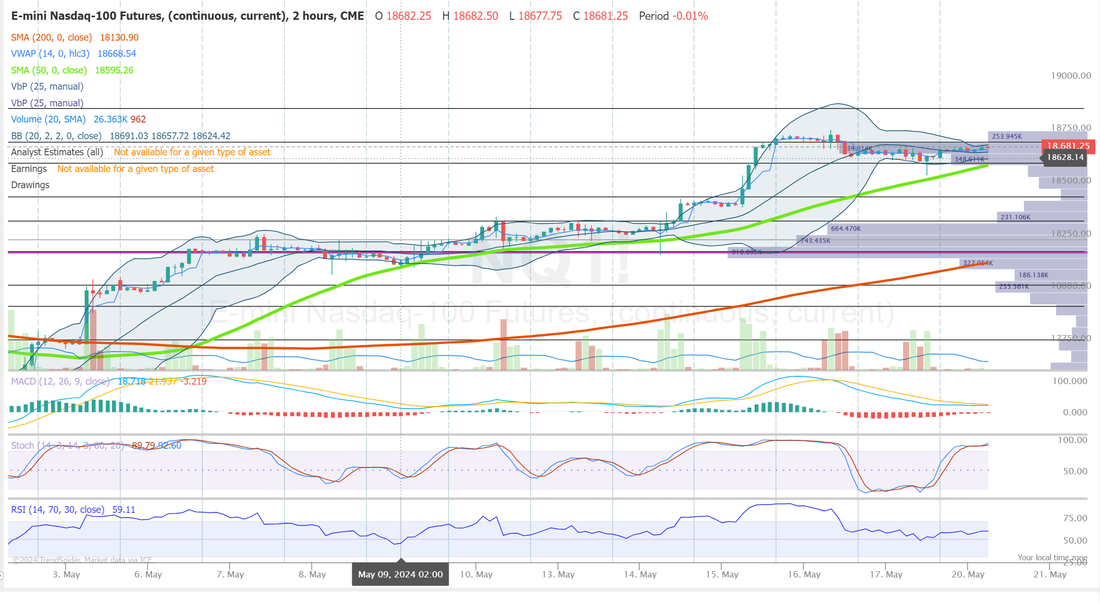Click the 6. May date axis label

click(148, 574)
